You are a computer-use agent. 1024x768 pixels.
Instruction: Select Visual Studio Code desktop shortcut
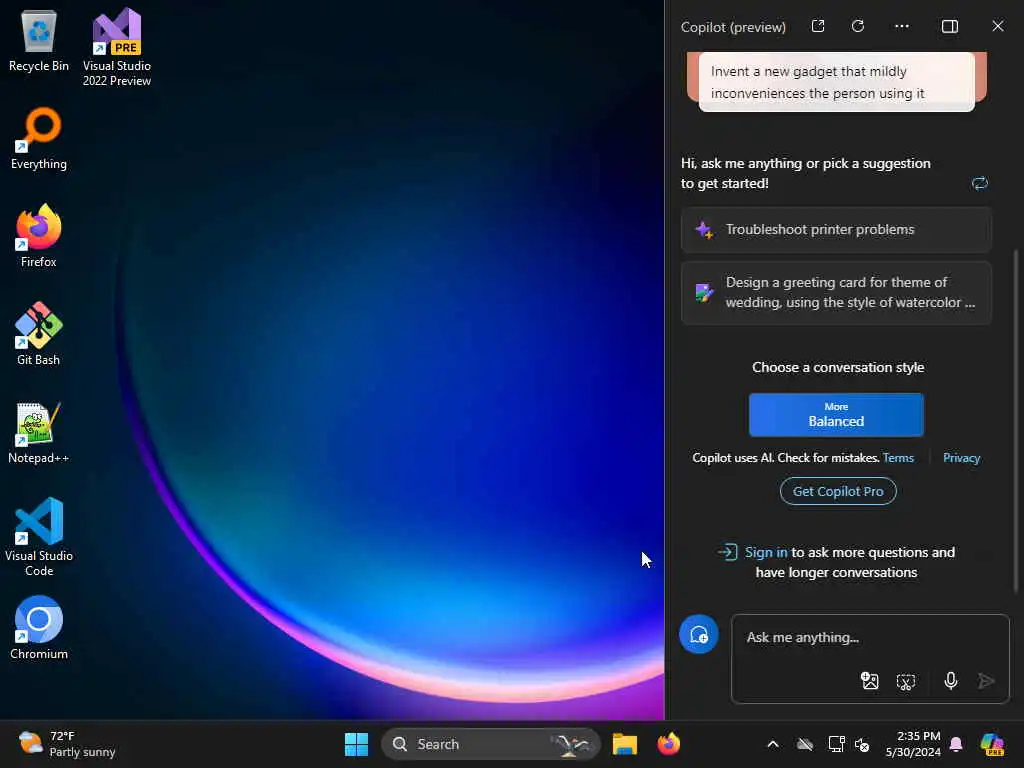[x=39, y=537]
